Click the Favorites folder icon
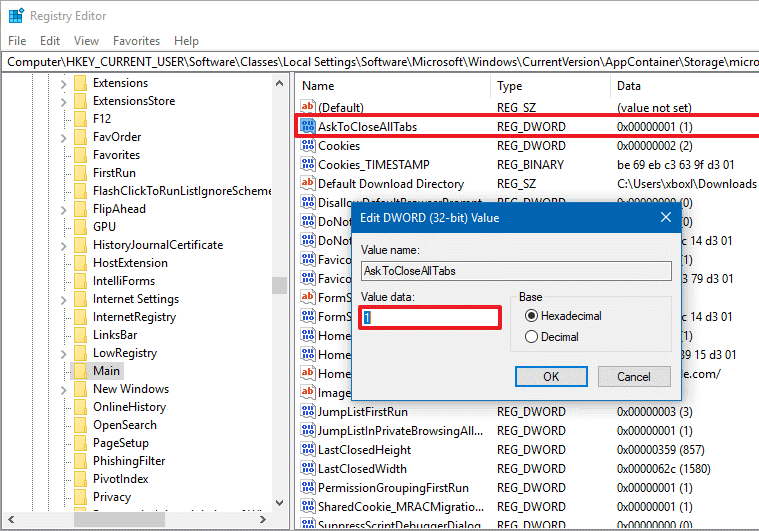This screenshot has height=531, width=759. 80,155
